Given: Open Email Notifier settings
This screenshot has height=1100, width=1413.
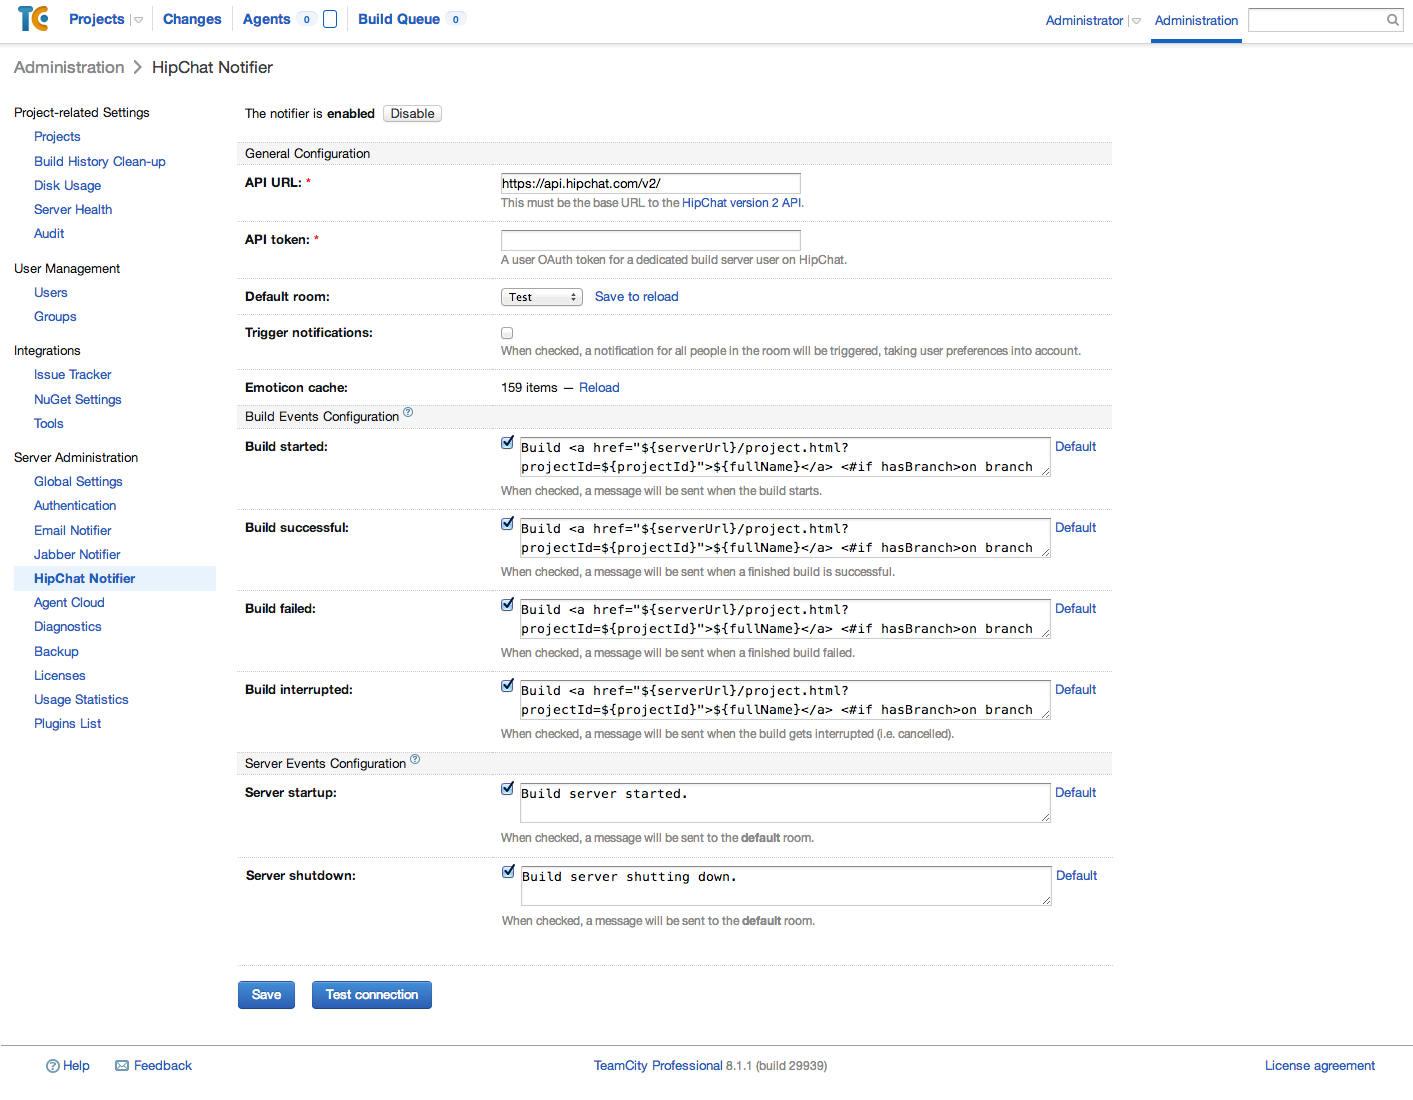Looking at the screenshot, I should click(x=73, y=531).
